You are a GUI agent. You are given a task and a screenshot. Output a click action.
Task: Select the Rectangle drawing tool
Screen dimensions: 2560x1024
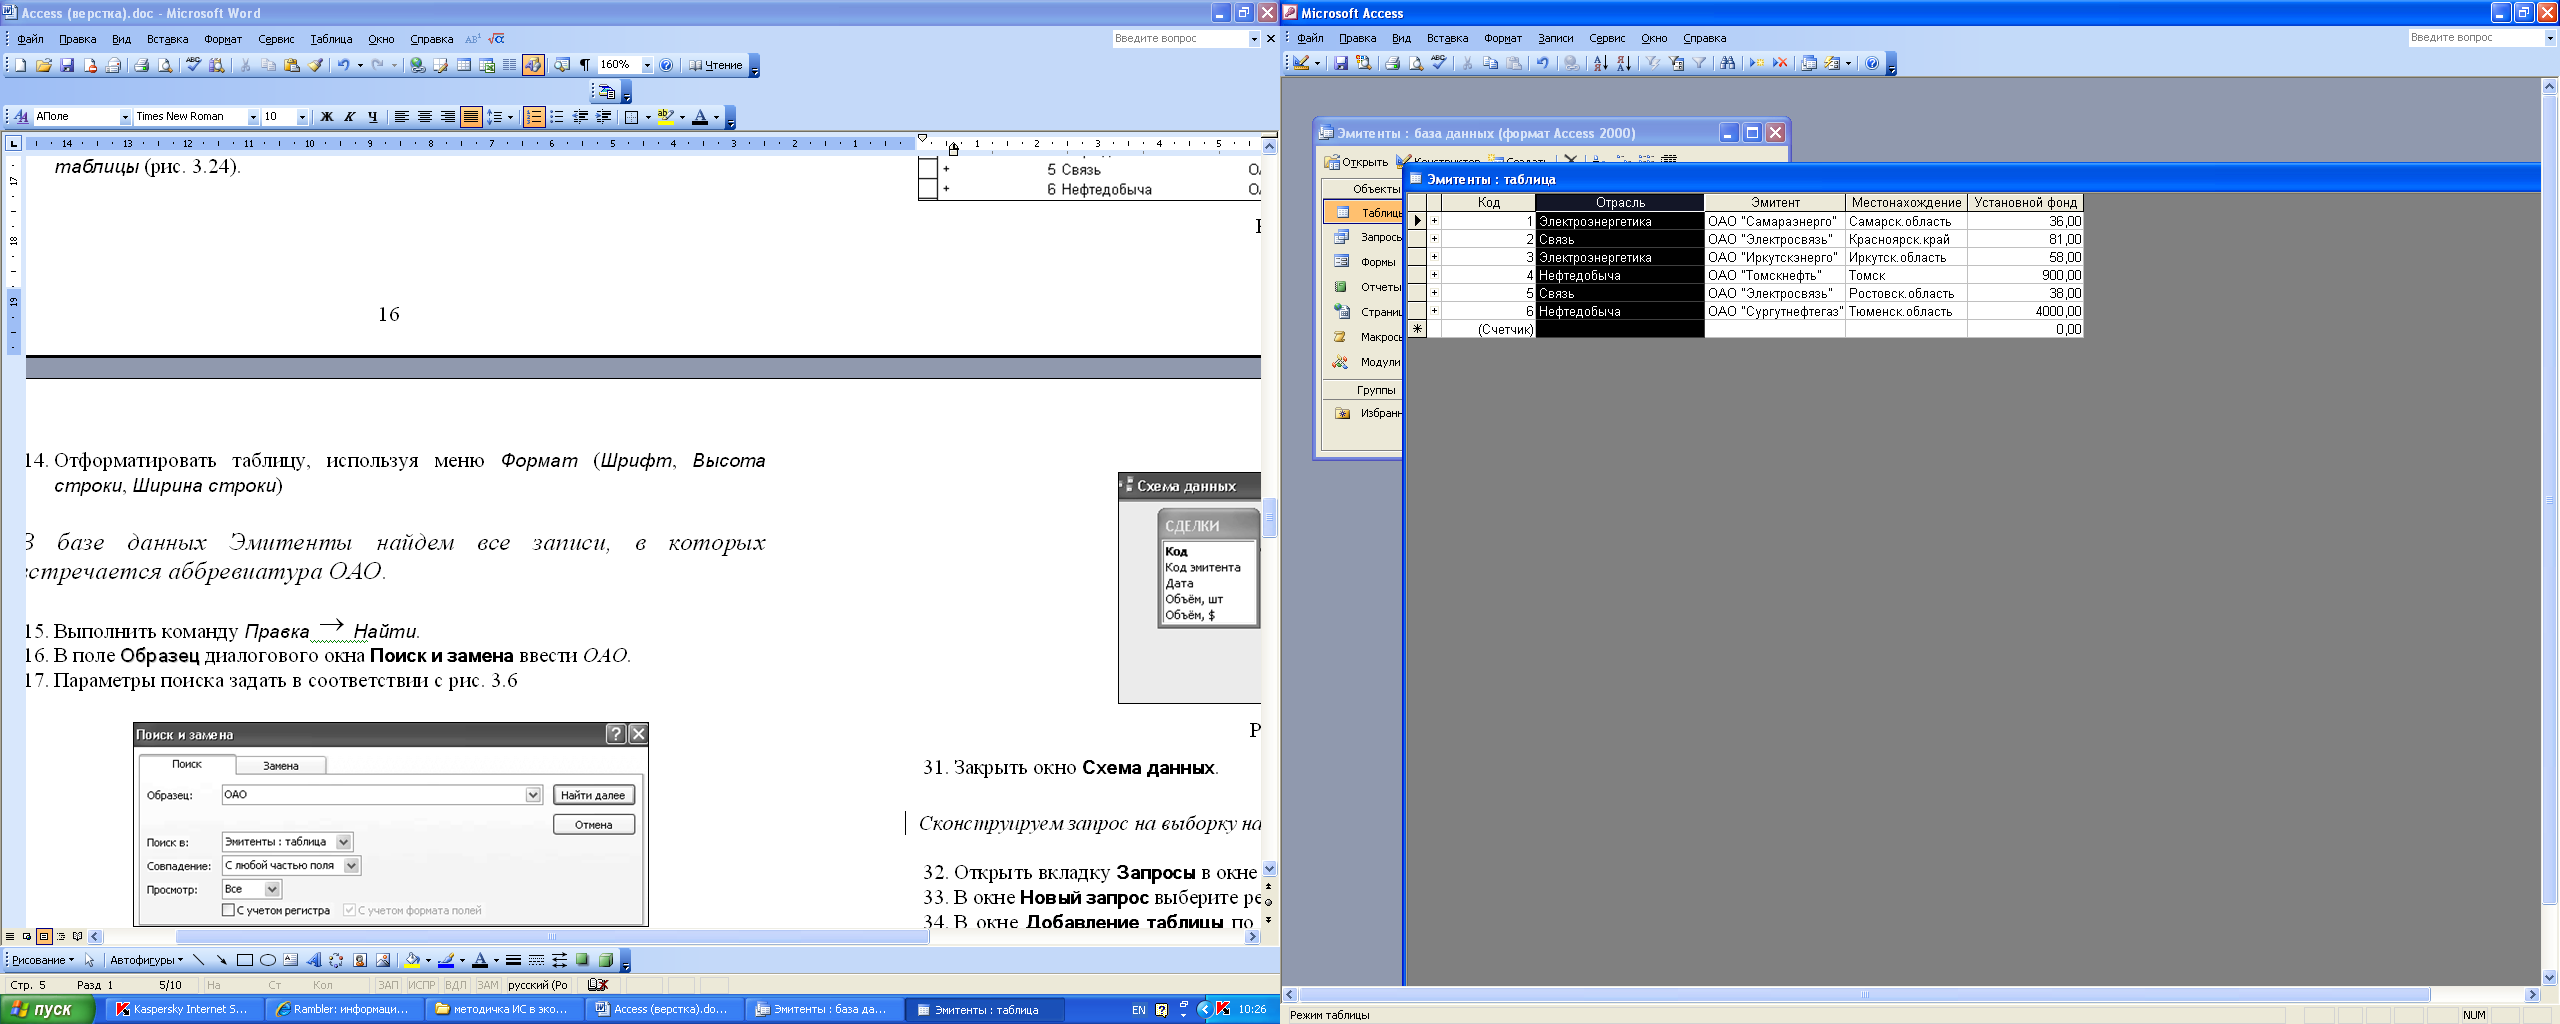[244, 960]
